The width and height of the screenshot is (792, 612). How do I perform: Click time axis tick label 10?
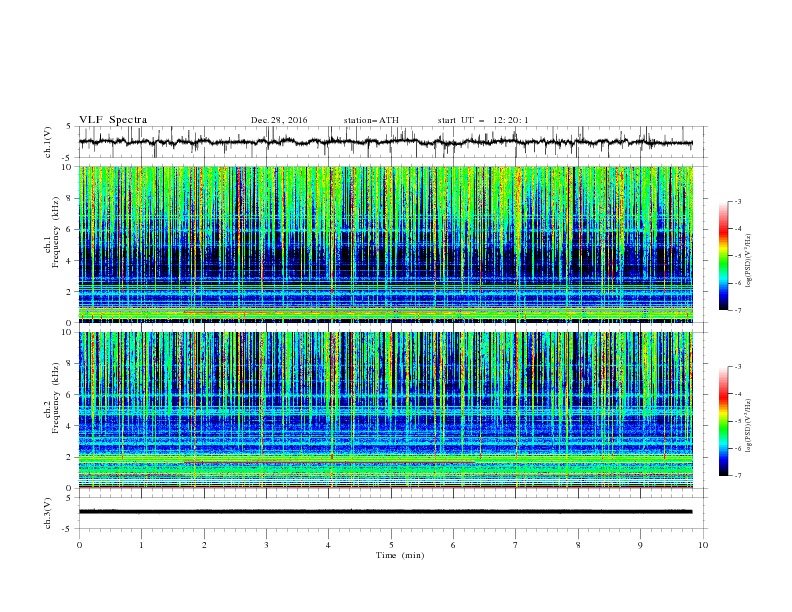[703, 545]
